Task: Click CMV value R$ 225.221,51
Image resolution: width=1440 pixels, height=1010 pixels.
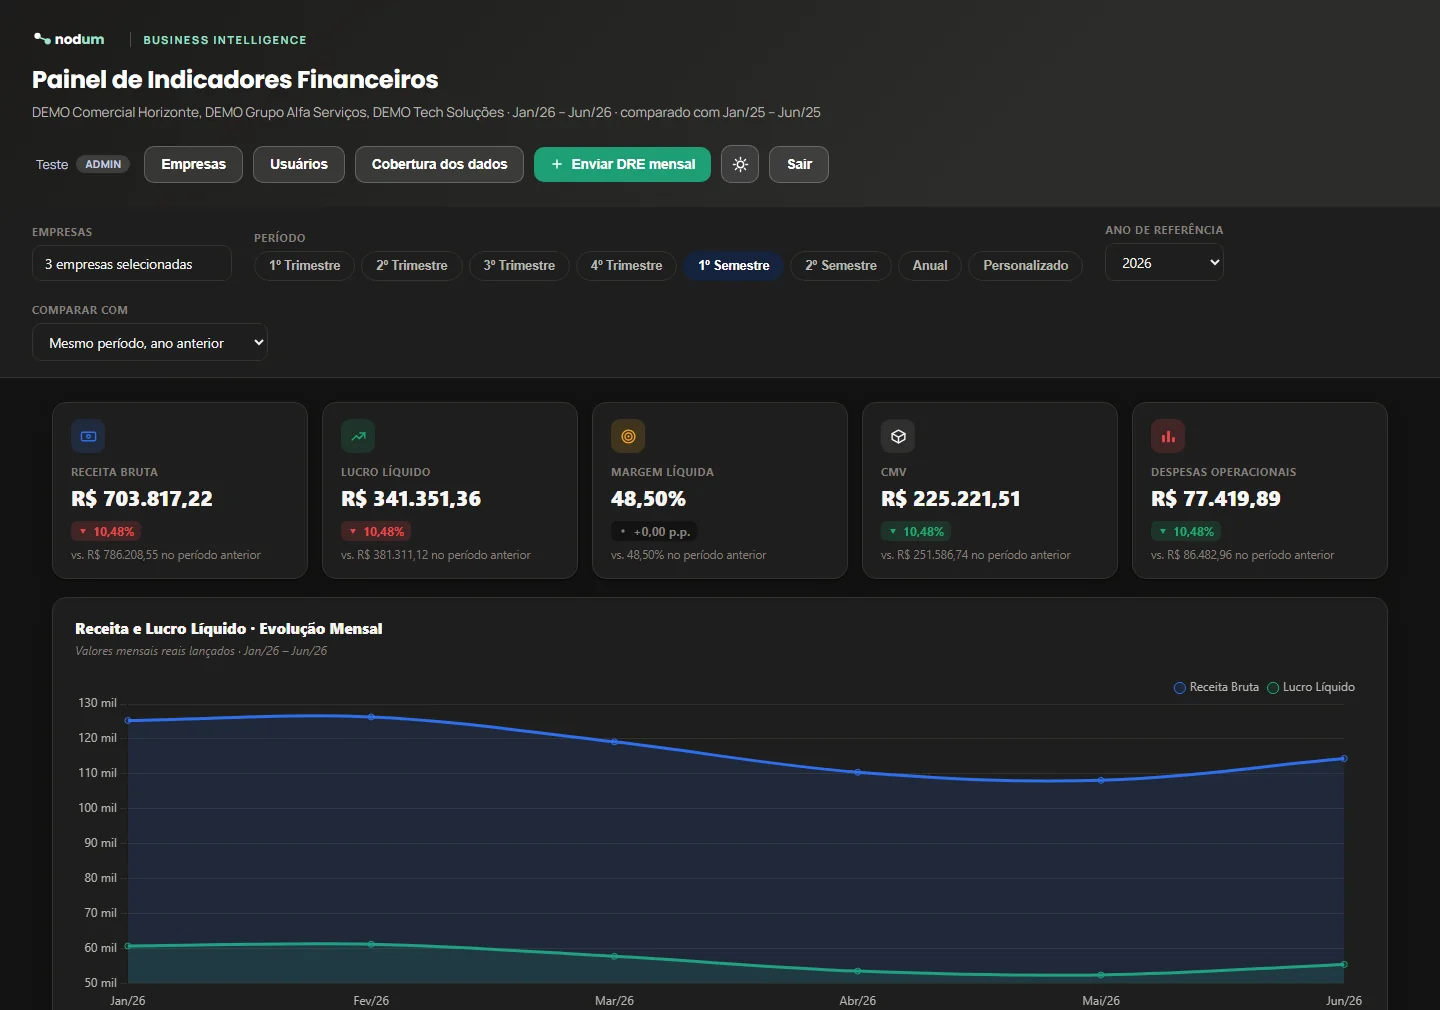Action: pos(951,498)
